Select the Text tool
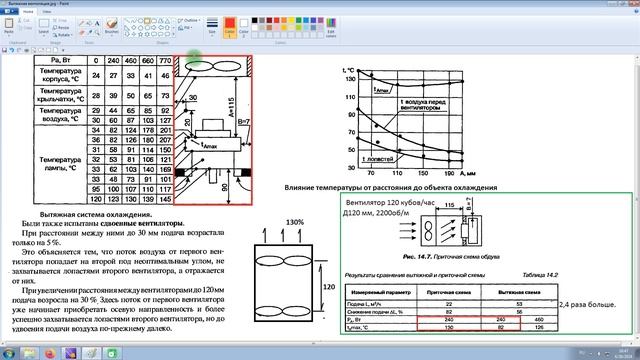The height and width of the screenshot is (360, 640). [97, 24]
